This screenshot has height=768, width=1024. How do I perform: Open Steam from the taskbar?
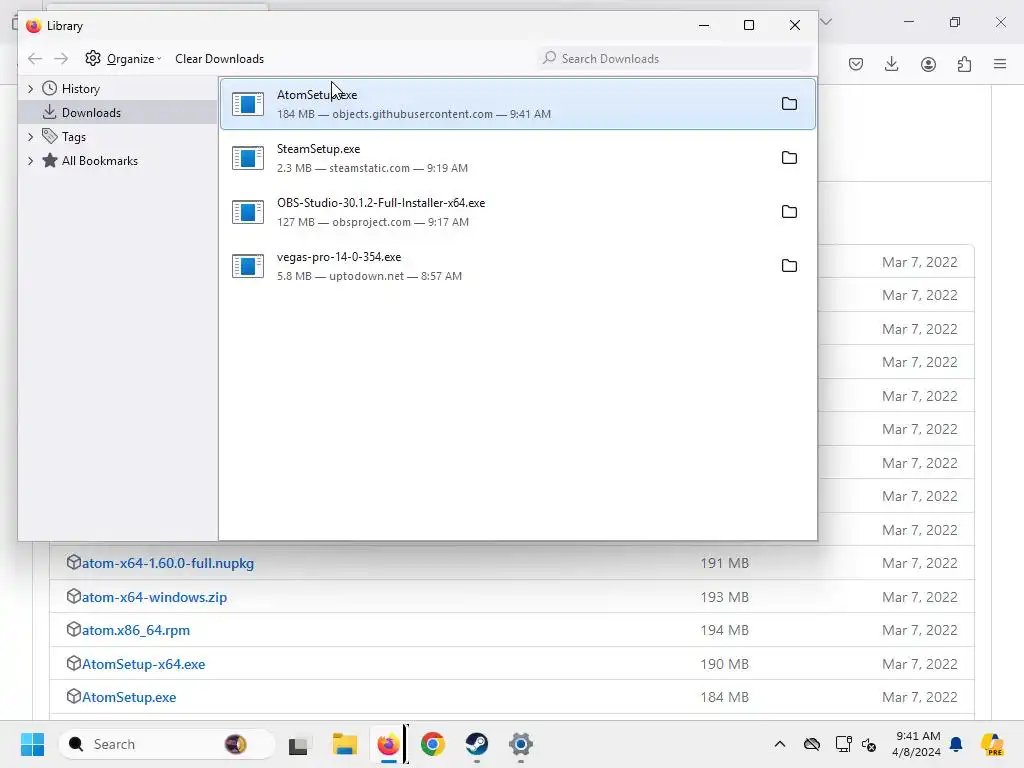tap(477, 744)
